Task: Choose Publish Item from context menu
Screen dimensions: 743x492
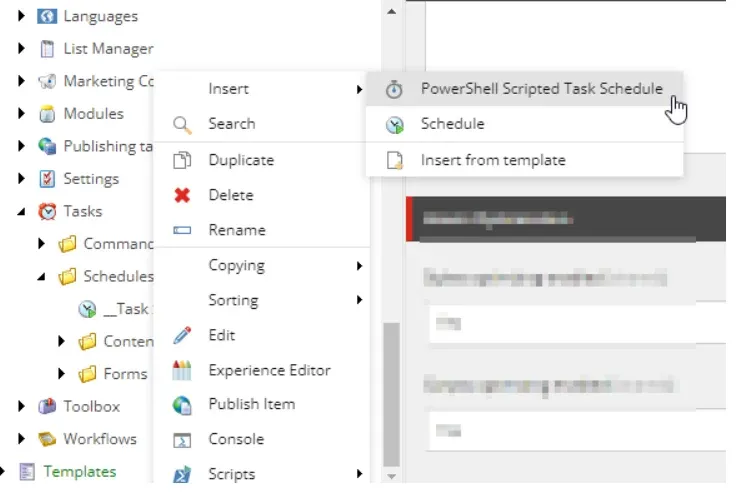Action: pyautogui.click(x=262, y=404)
